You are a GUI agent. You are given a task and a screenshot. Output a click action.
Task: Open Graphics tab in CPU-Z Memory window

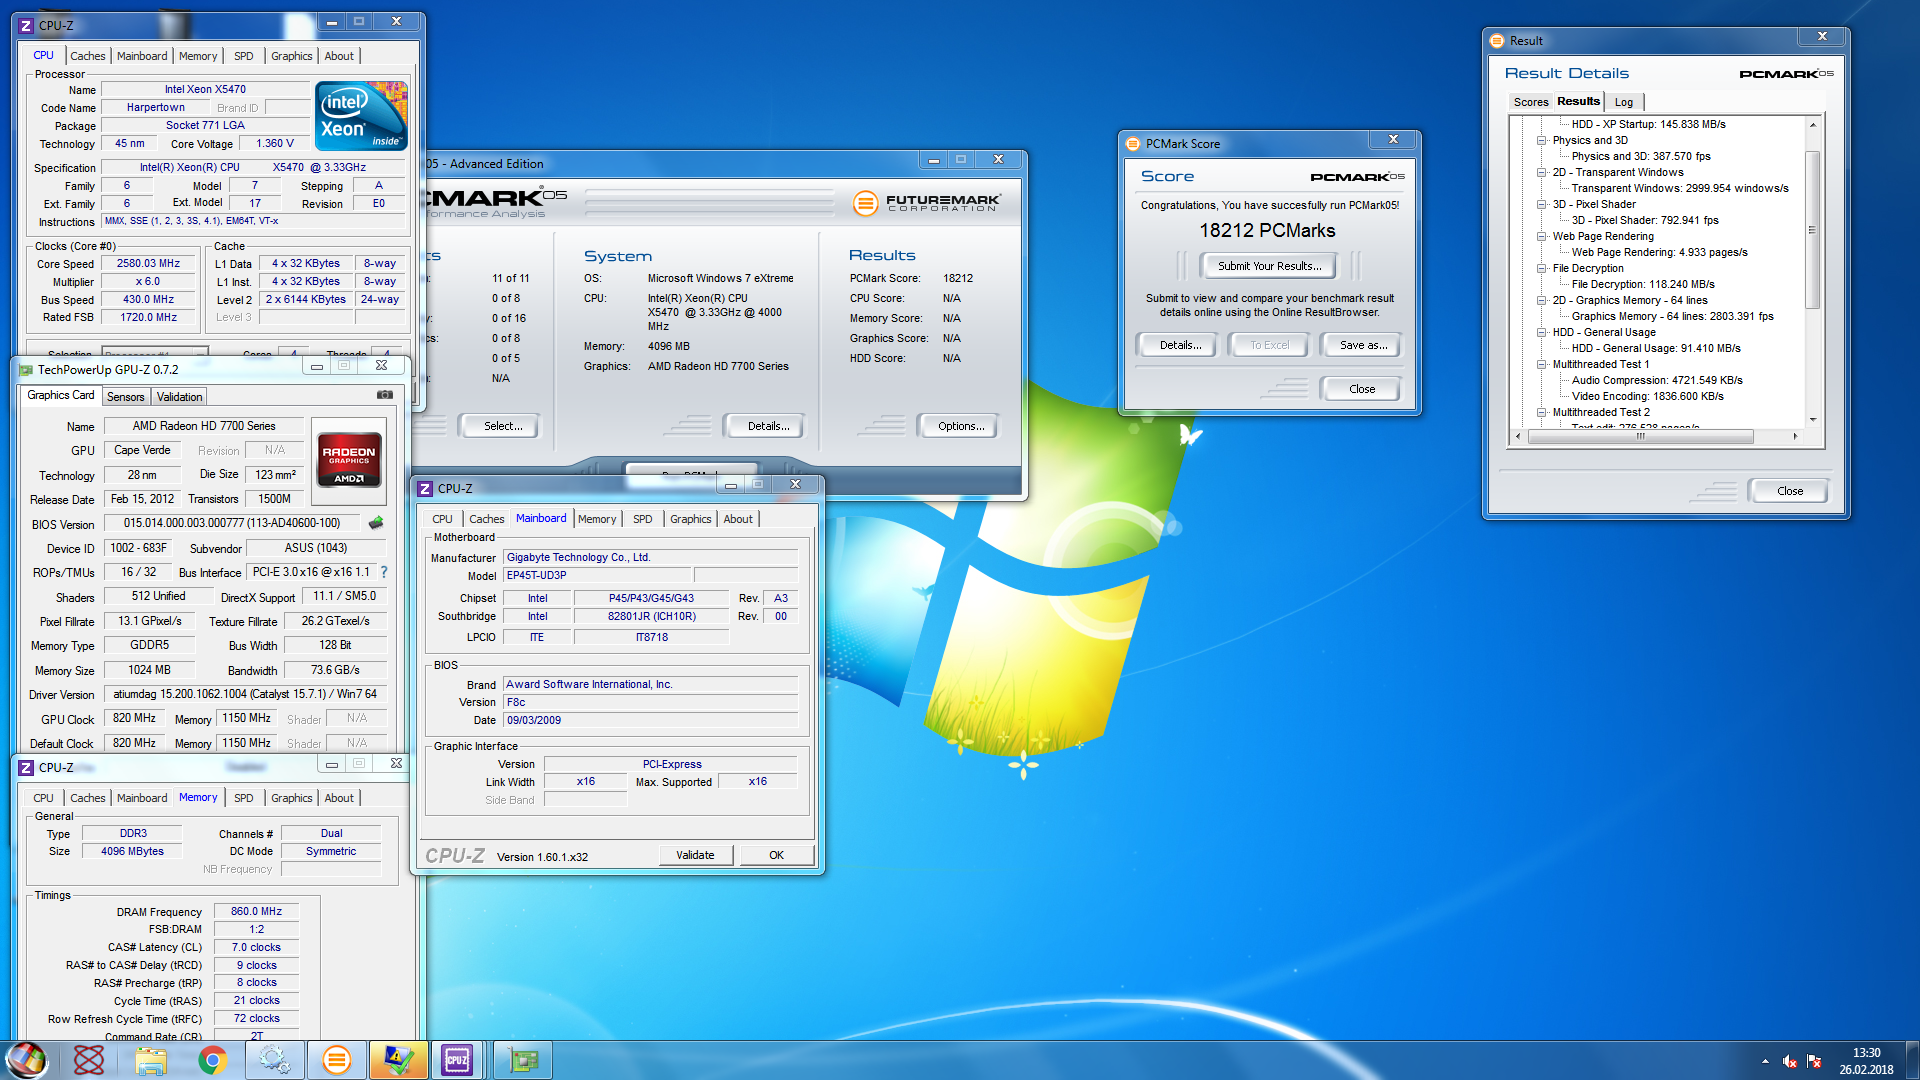coord(291,798)
